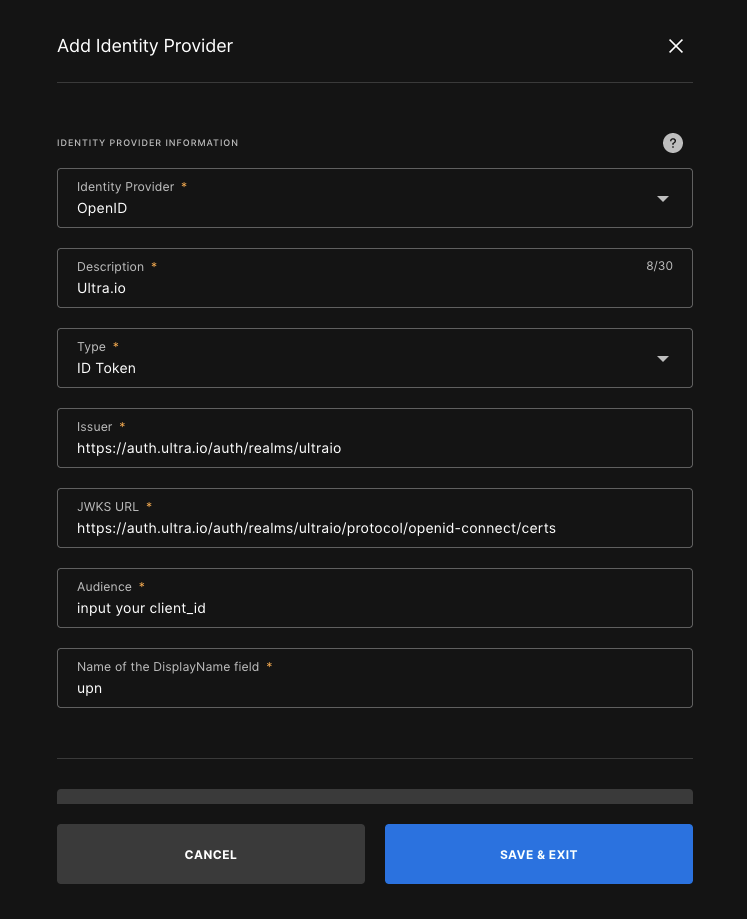Click the JWKS URL label text
Image resolution: width=747 pixels, height=919 pixels.
click(108, 506)
